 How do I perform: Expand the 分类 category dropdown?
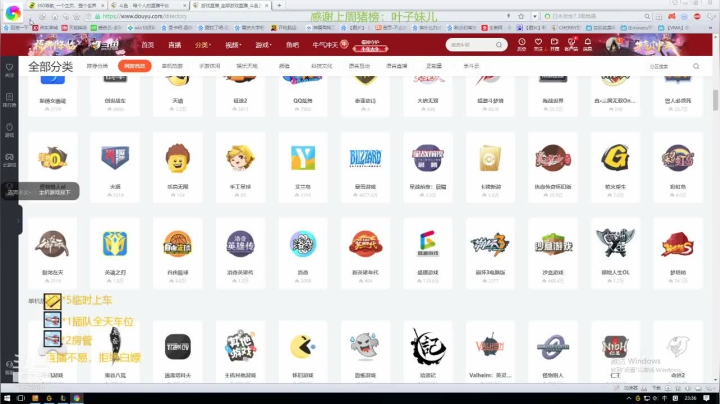point(202,45)
